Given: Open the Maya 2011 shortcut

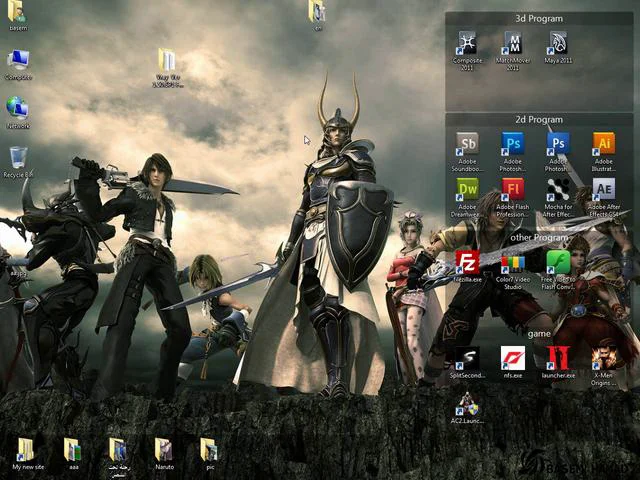Looking at the screenshot, I should tap(558, 47).
